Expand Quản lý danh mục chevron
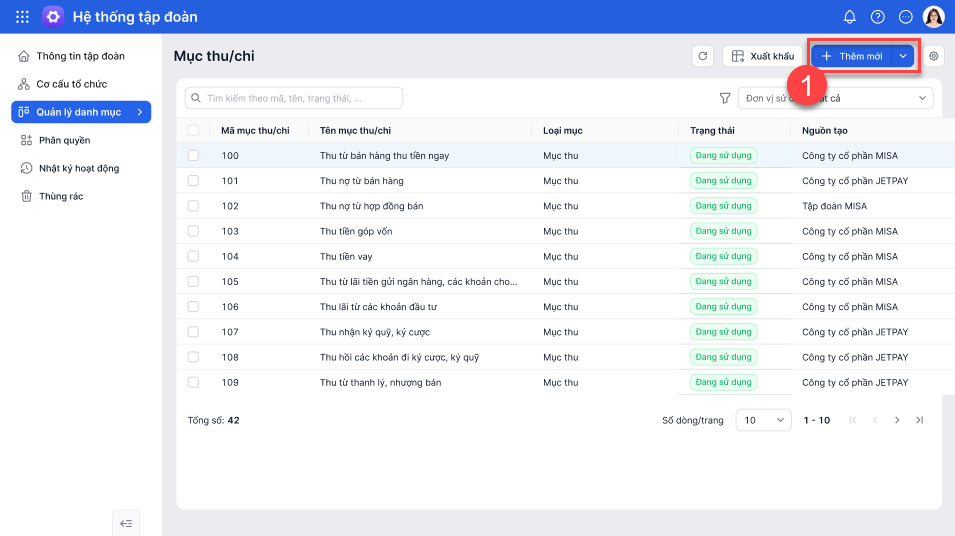 pyautogui.click(x=140, y=112)
